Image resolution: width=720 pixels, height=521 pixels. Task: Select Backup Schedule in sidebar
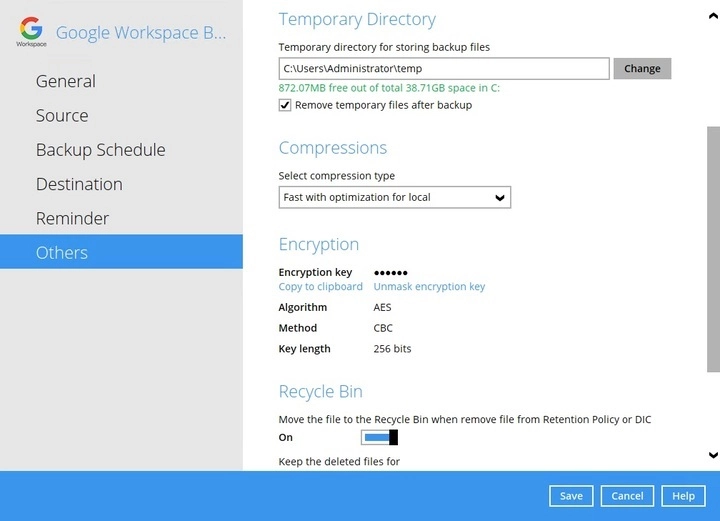(x=100, y=150)
